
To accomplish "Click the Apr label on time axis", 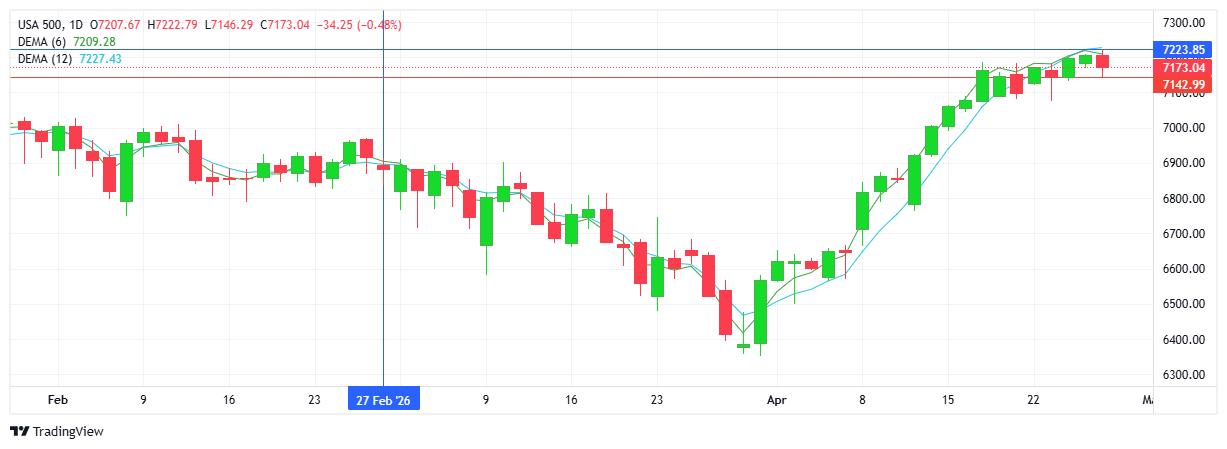I will 777,400.
